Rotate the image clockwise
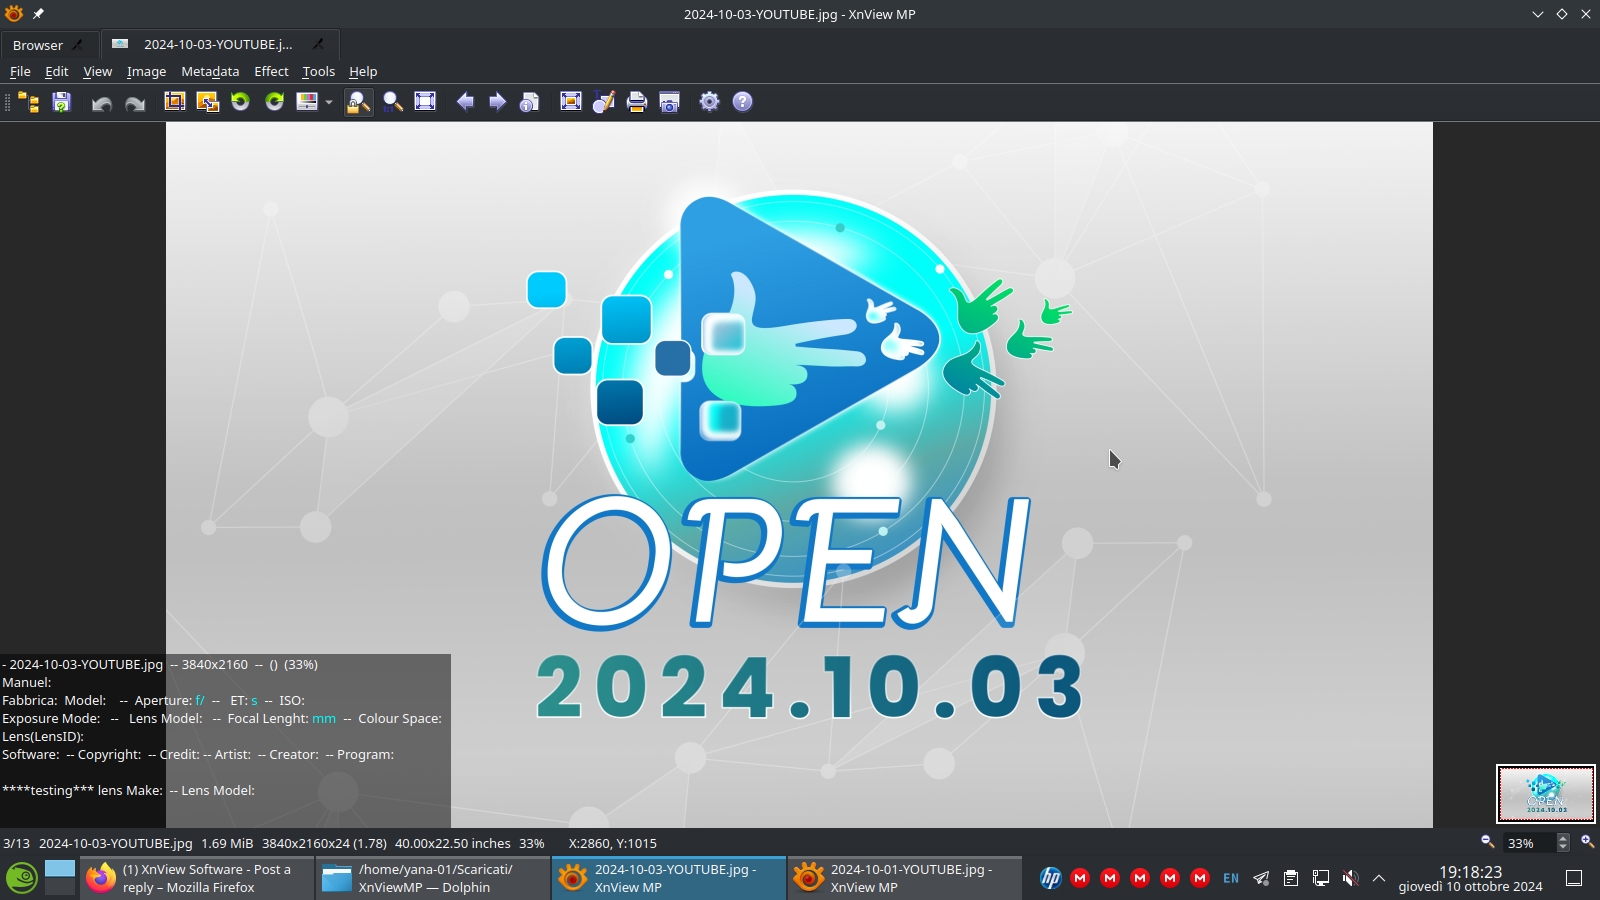 pos(274,102)
